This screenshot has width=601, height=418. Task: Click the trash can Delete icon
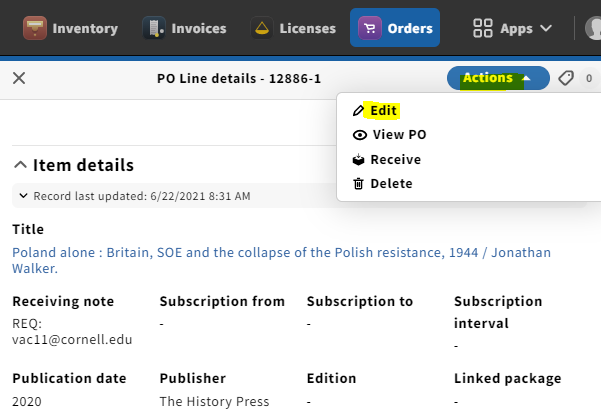[x=358, y=184]
